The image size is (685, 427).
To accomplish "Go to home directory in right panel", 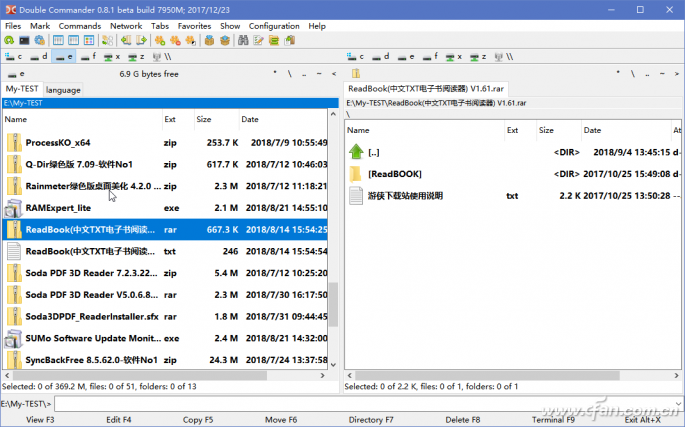I will (x=662, y=74).
